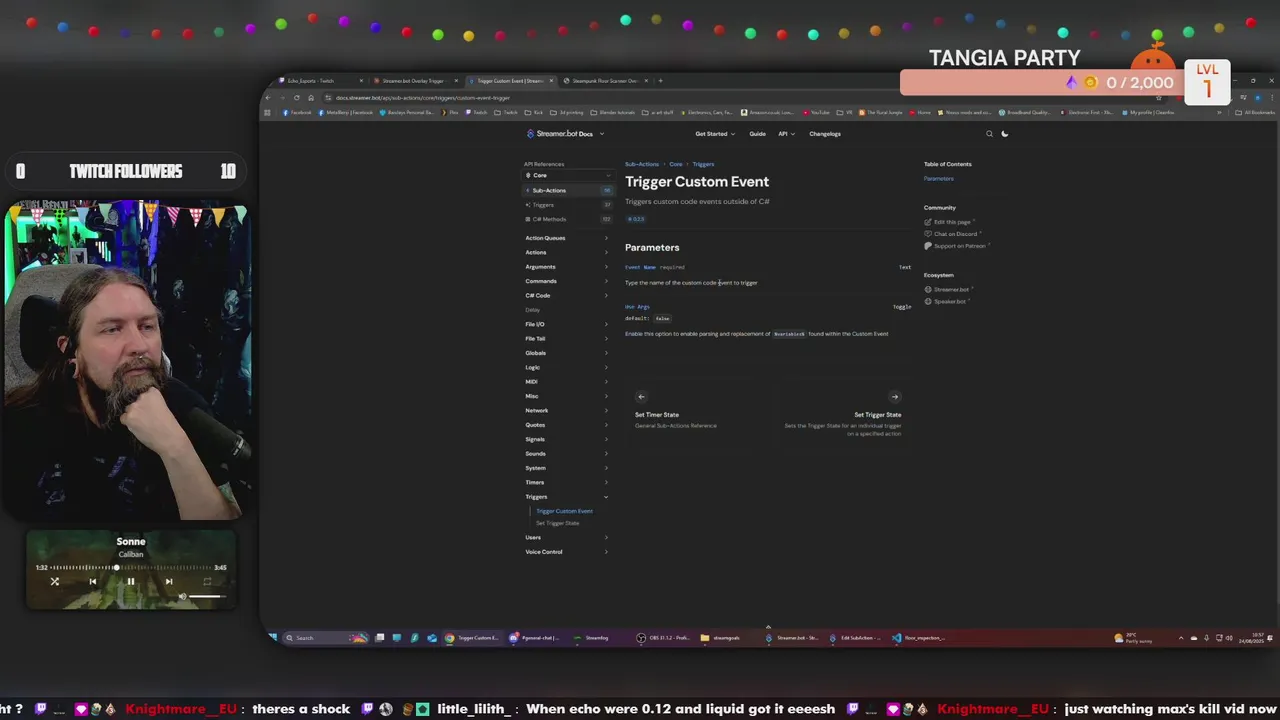The width and height of the screenshot is (1280, 720).
Task: Adjust the music widget volume slider
Action: click(x=206, y=596)
